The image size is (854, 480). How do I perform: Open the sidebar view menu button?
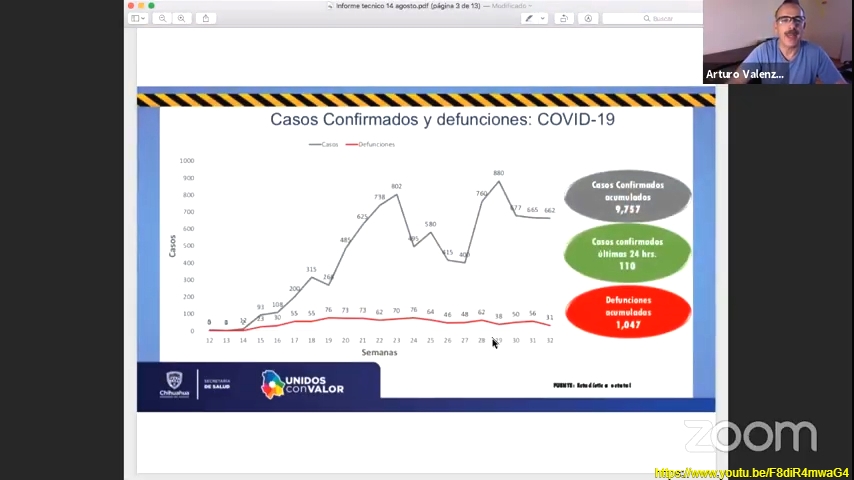click(138, 18)
